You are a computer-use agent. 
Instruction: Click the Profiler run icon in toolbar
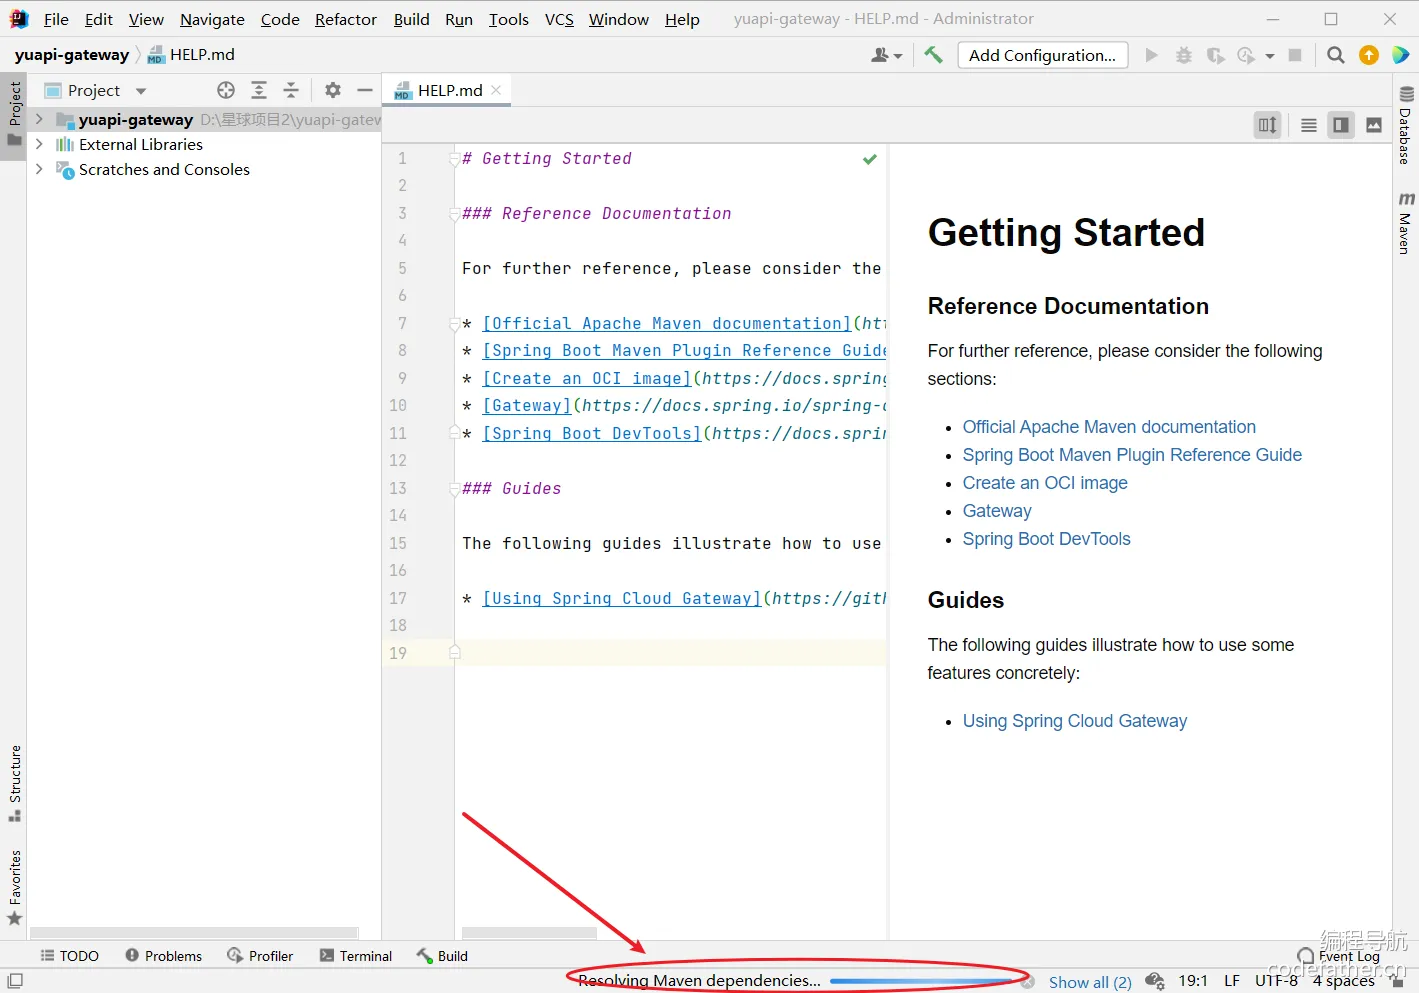click(1246, 55)
